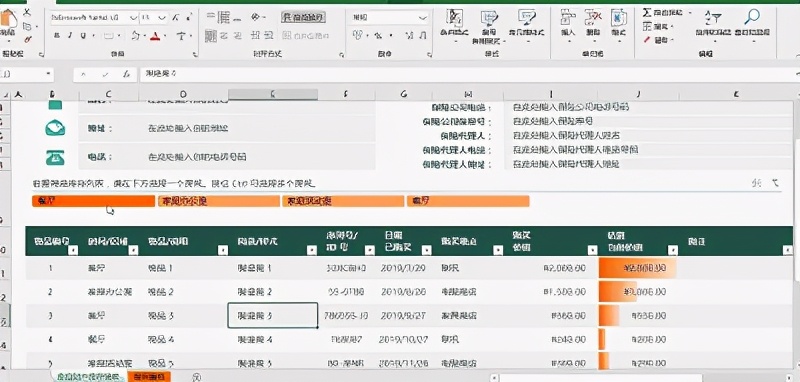Open filter dropdown on item number column
Viewport: 800px width, 382px height.
73,250
